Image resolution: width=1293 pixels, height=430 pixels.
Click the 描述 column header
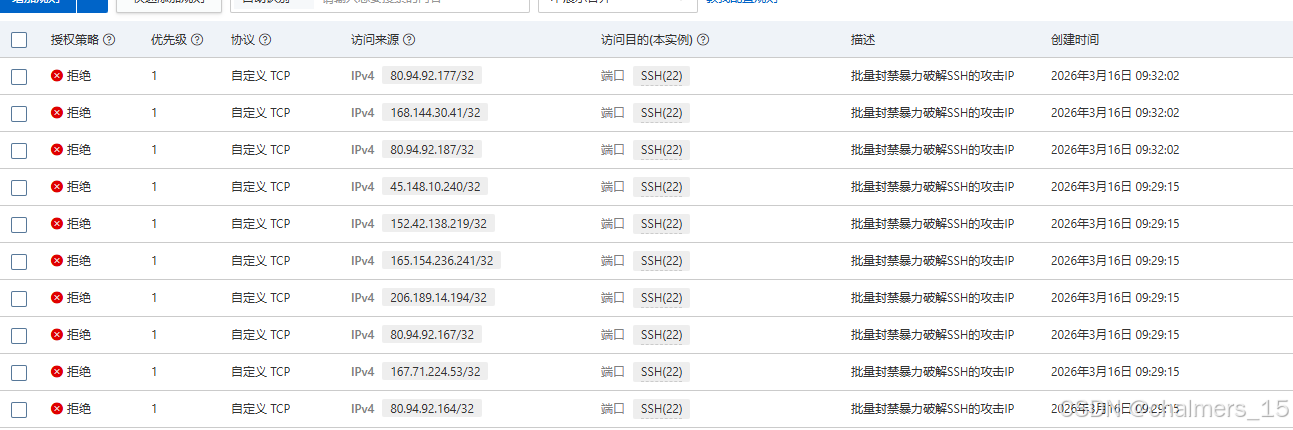pyautogui.click(x=863, y=40)
